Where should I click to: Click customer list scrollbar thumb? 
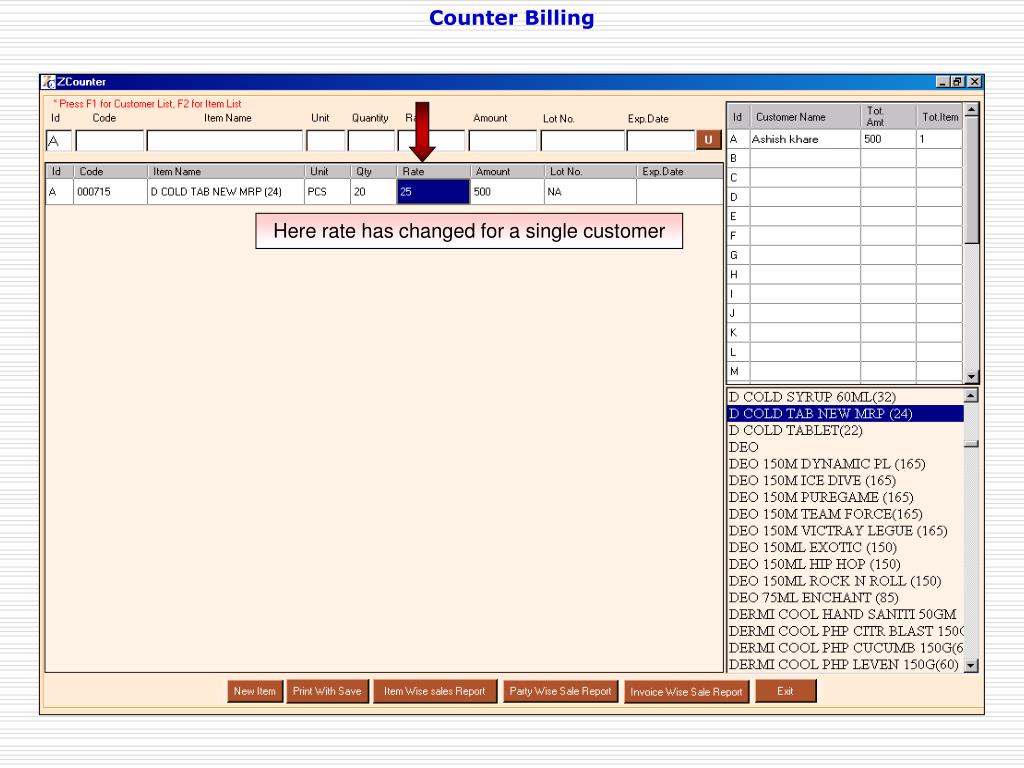pos(972,181)
